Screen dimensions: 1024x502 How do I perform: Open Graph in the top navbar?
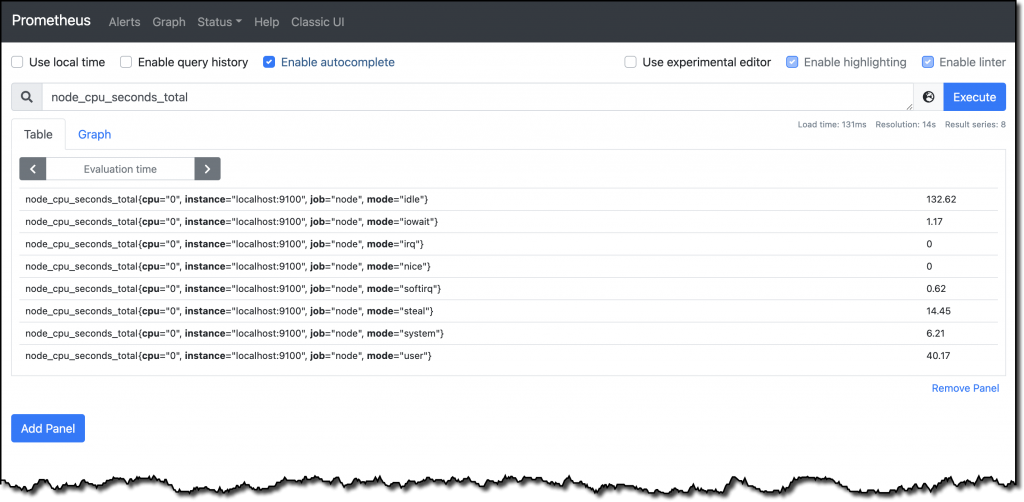tap(169, 22)
